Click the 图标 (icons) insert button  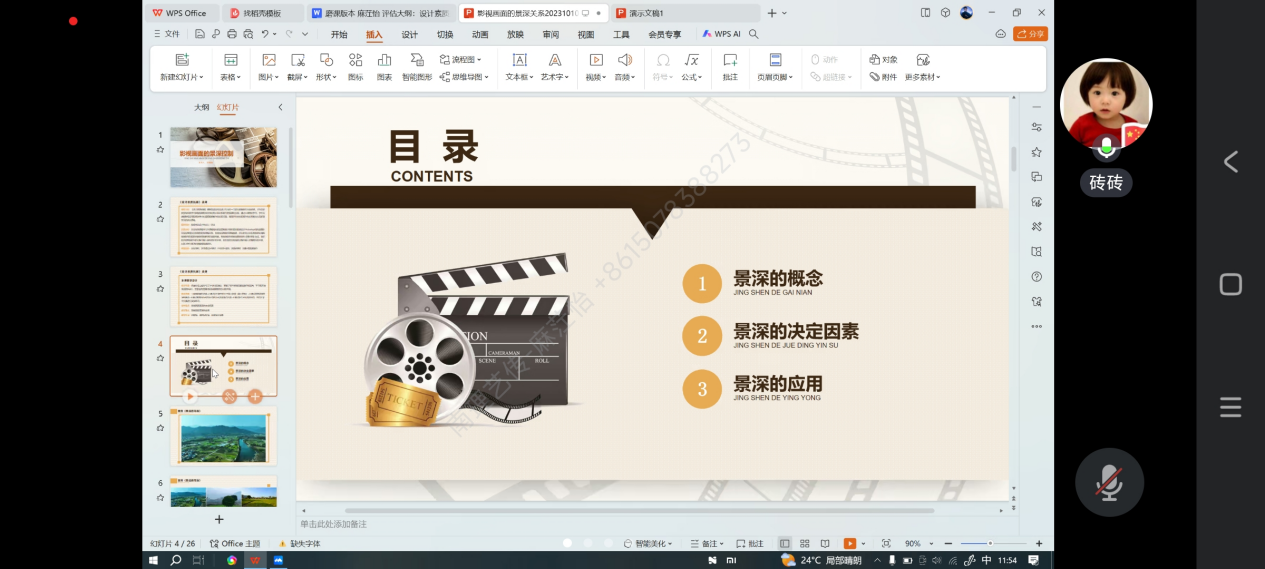point(355,61)
